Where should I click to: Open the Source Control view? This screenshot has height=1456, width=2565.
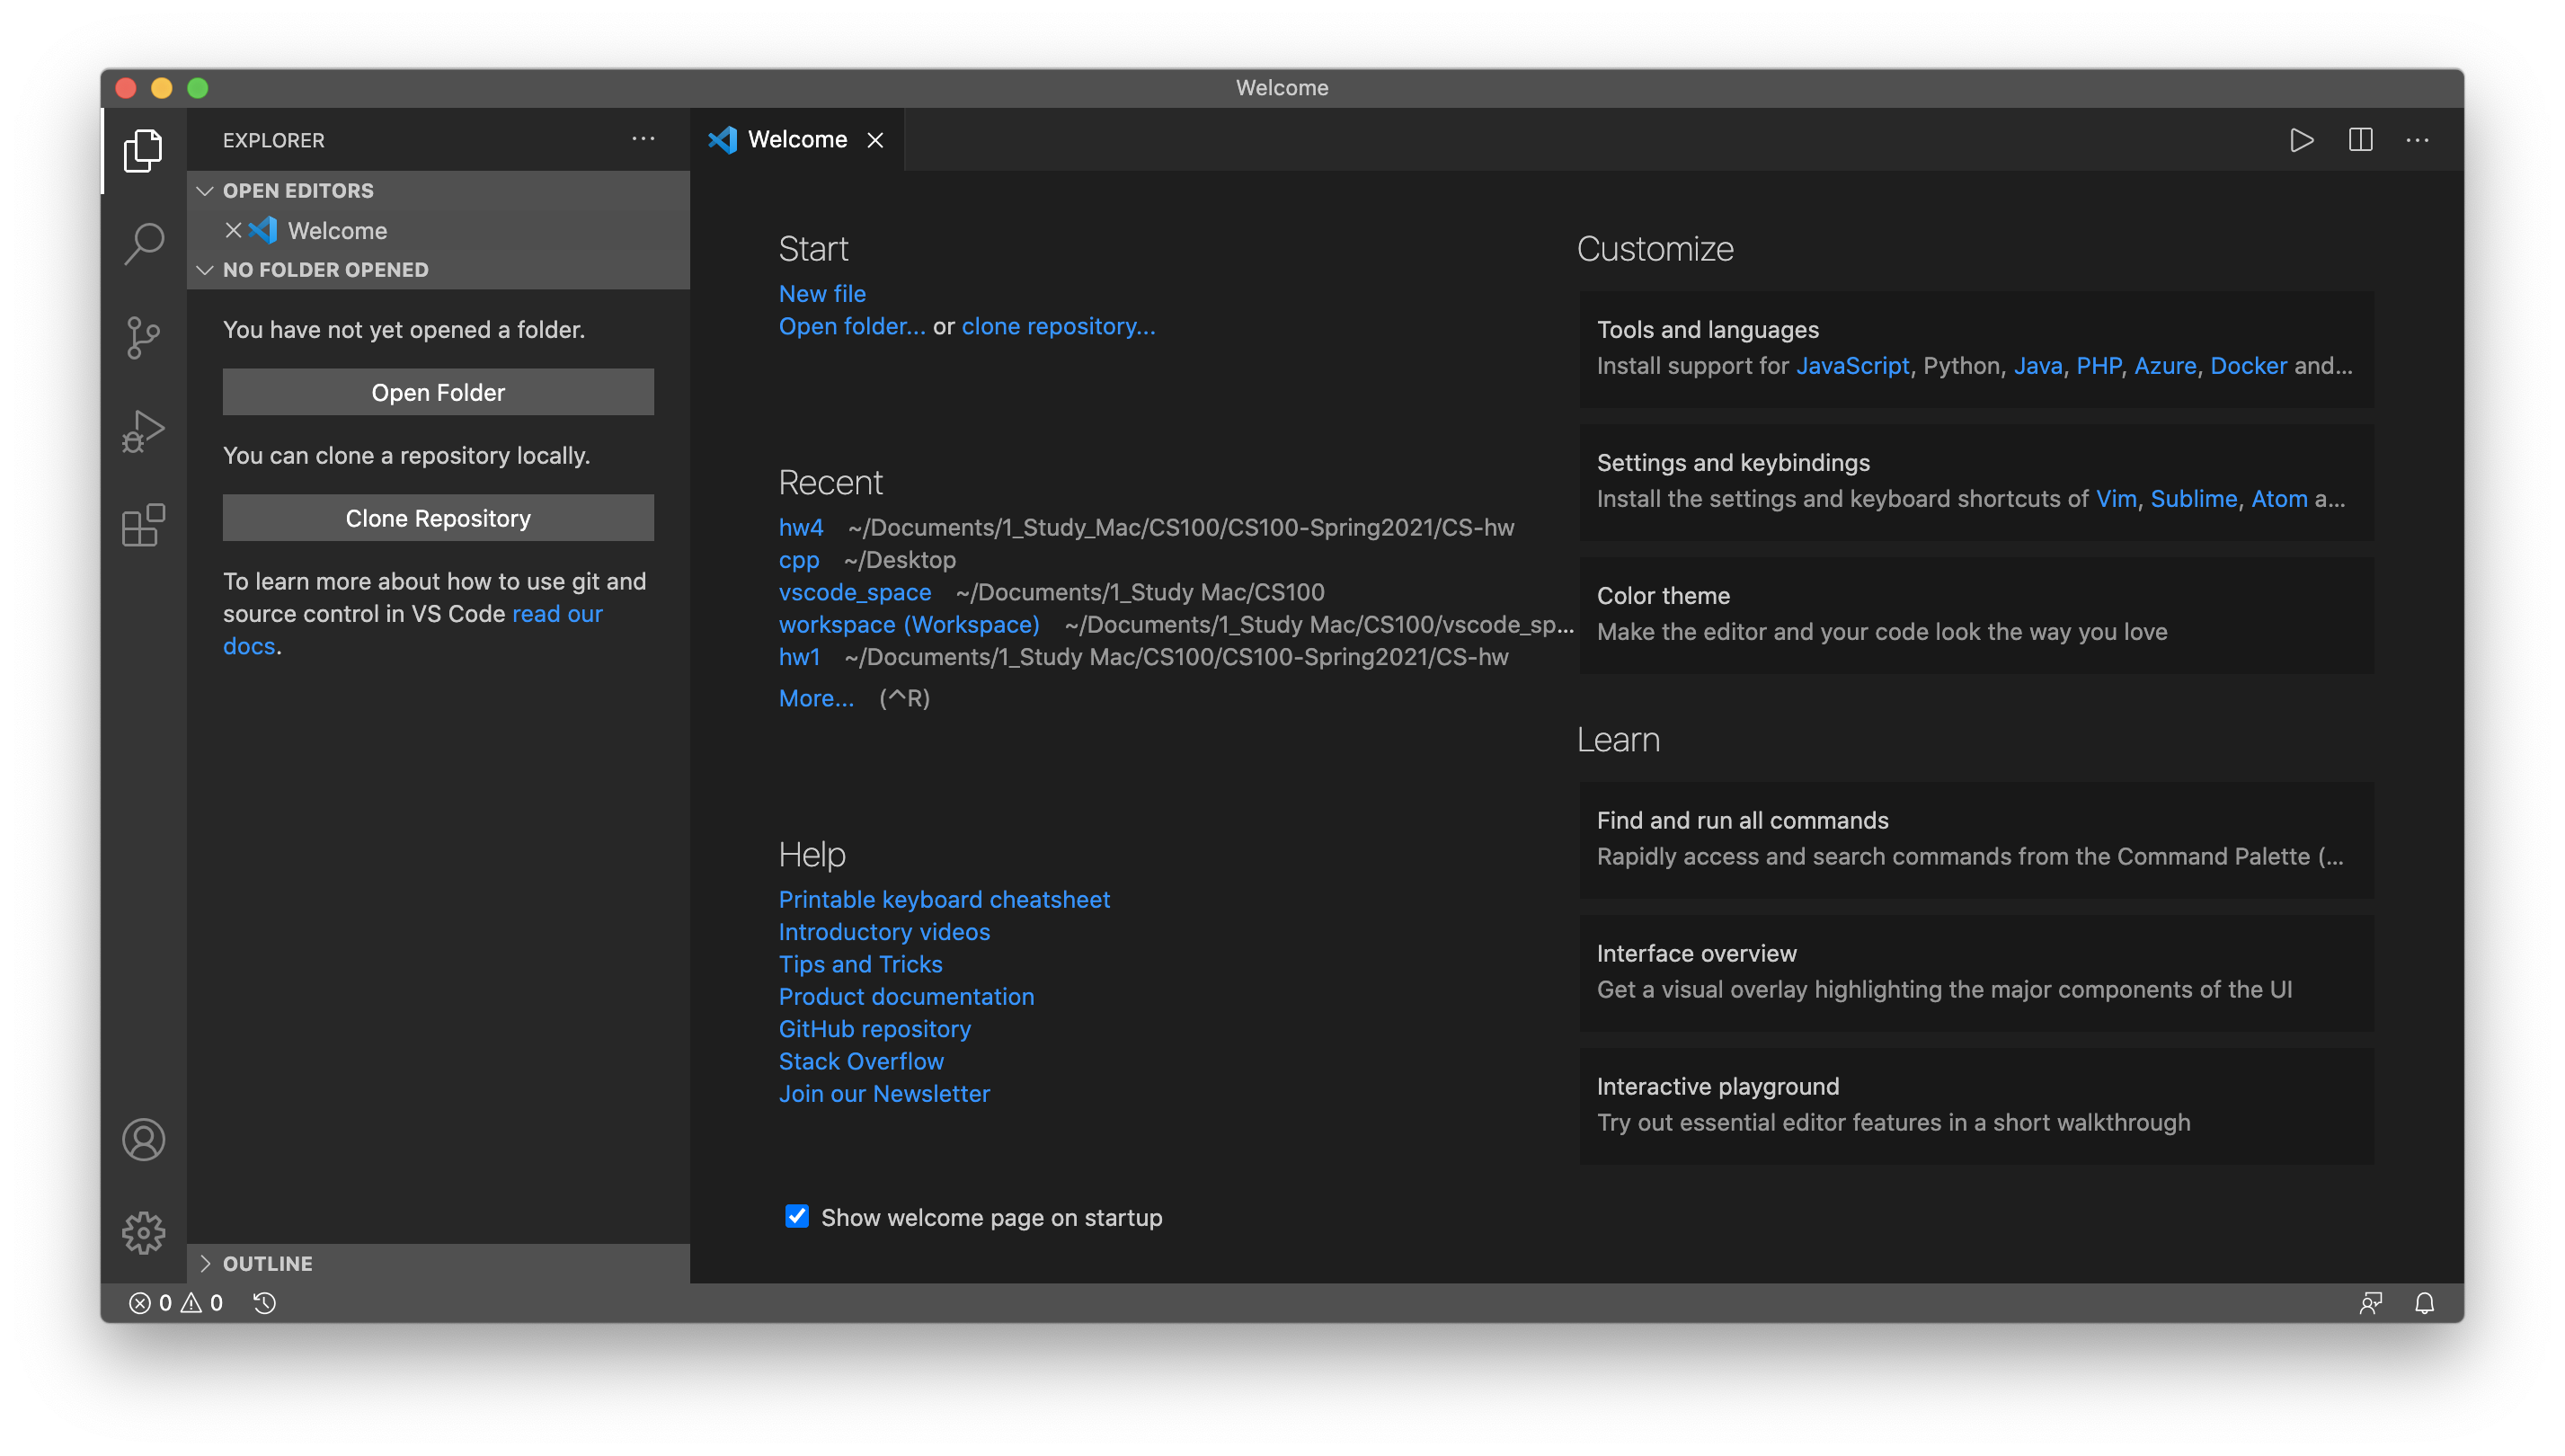pos(143,337)
